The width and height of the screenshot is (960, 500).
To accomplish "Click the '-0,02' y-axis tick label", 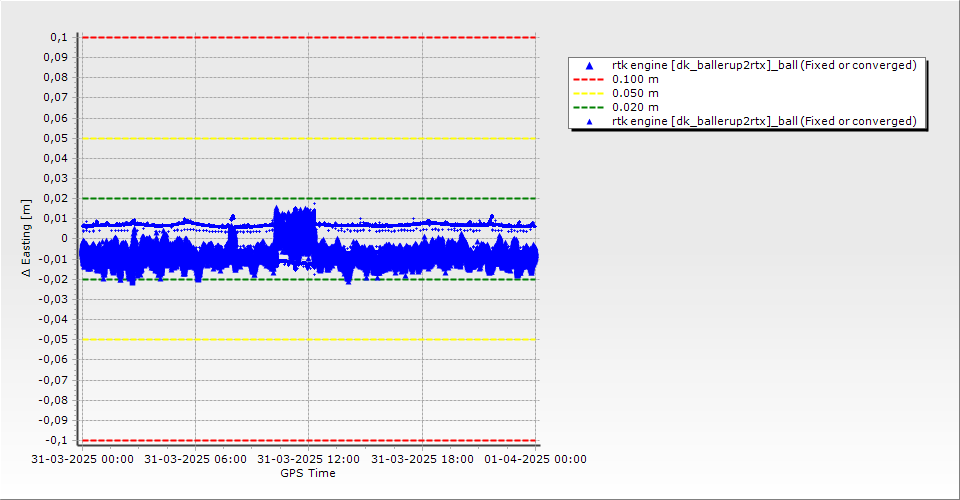I will tap(54, 279).
